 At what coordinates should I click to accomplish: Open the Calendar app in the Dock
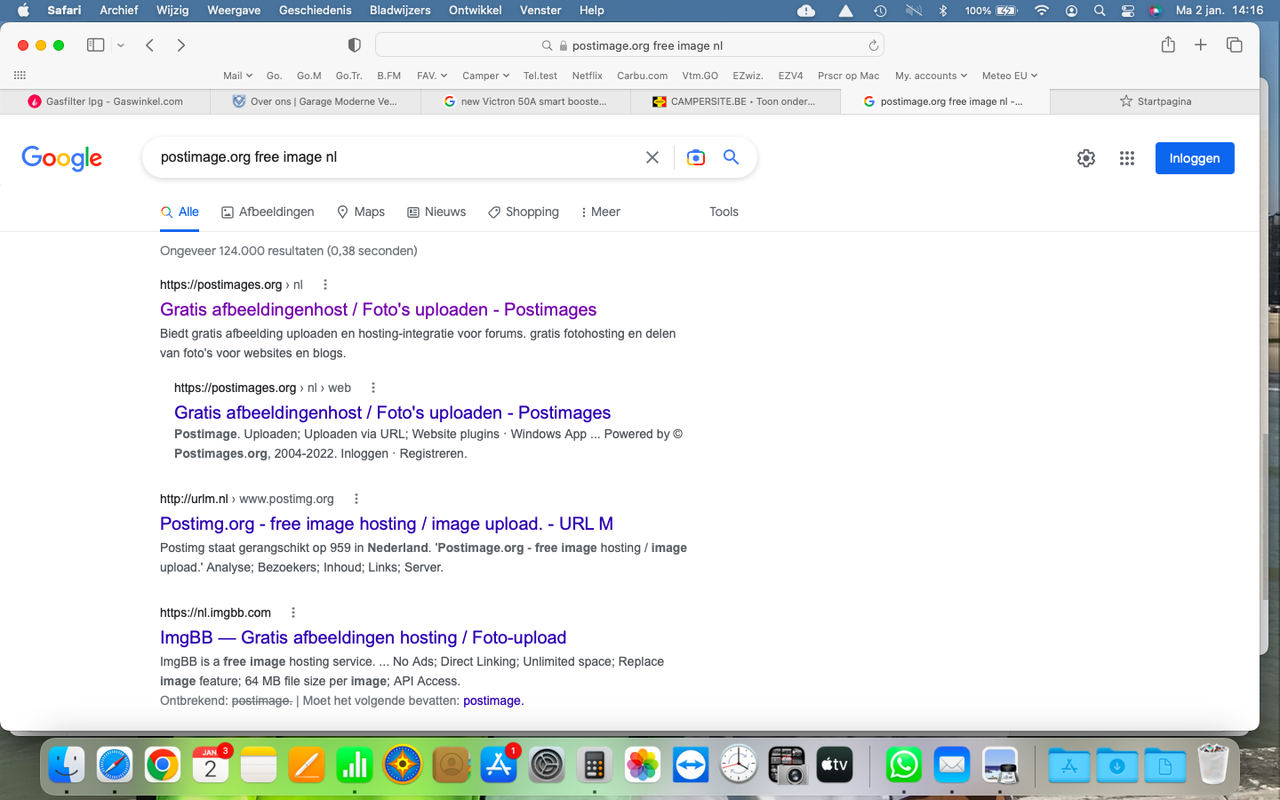coord(210,766)
